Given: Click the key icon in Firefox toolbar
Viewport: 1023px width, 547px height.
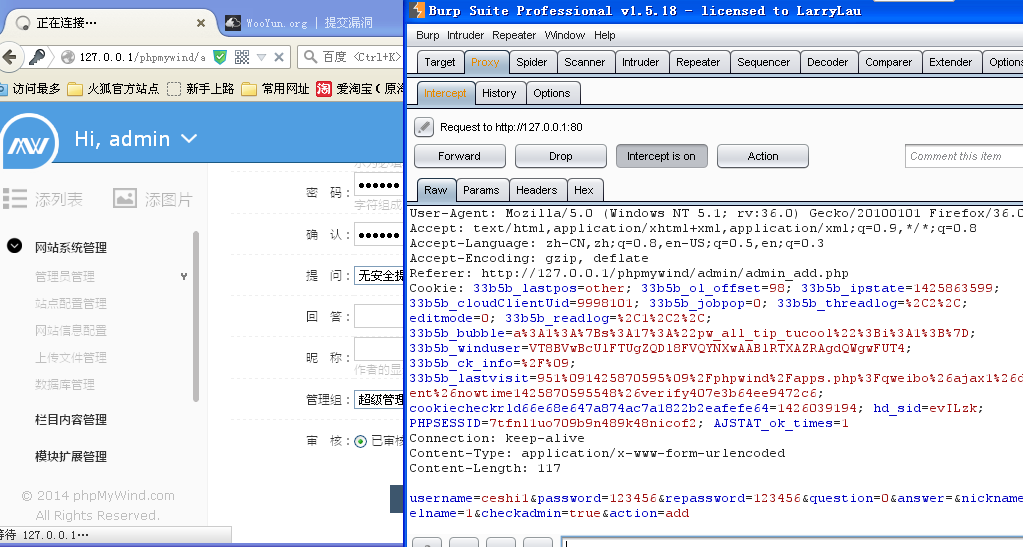Looking at the screenshot, I should (37, 57).
